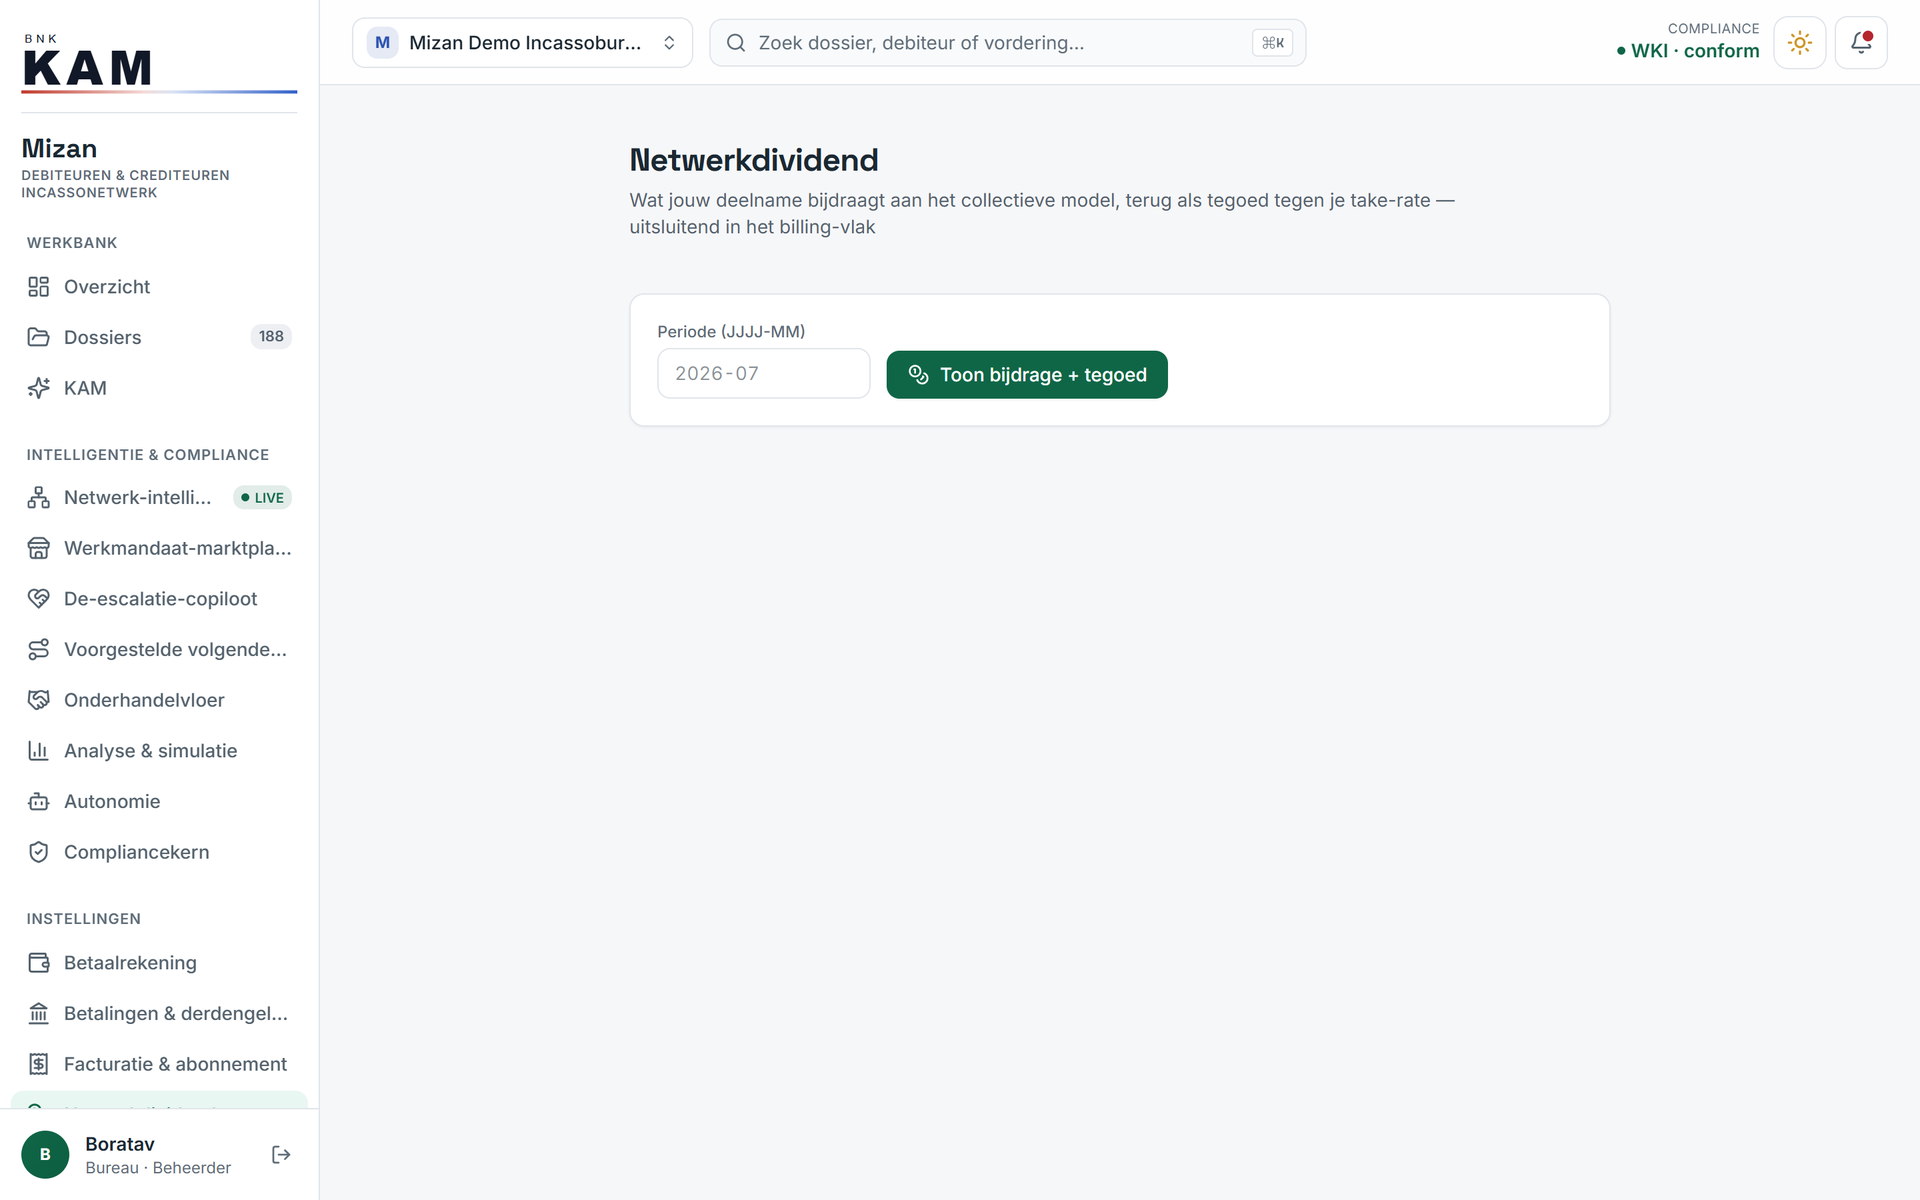Click the up-down chevron of bureau switcher
Viewport: 1920px width, 1200px height.
point(669,43)
